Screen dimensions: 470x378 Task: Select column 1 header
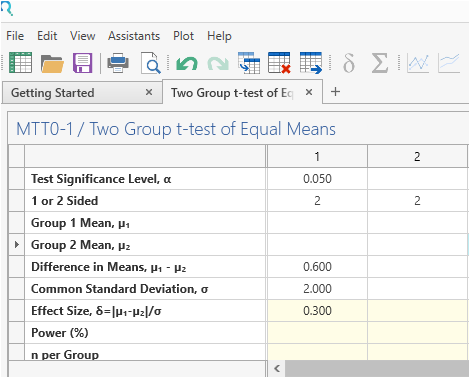[317, 156]
